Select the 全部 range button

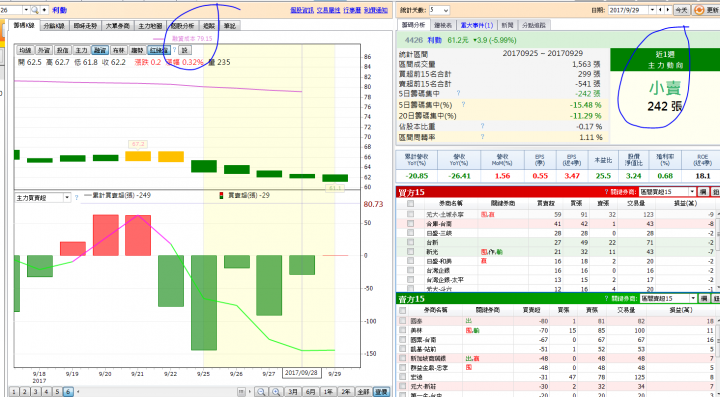coord(363,392)
